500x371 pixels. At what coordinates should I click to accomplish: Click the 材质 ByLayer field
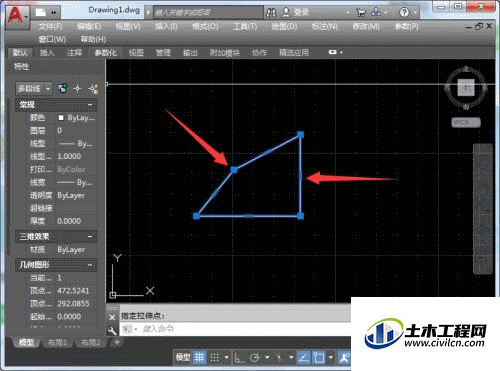[x=77, y=249]
